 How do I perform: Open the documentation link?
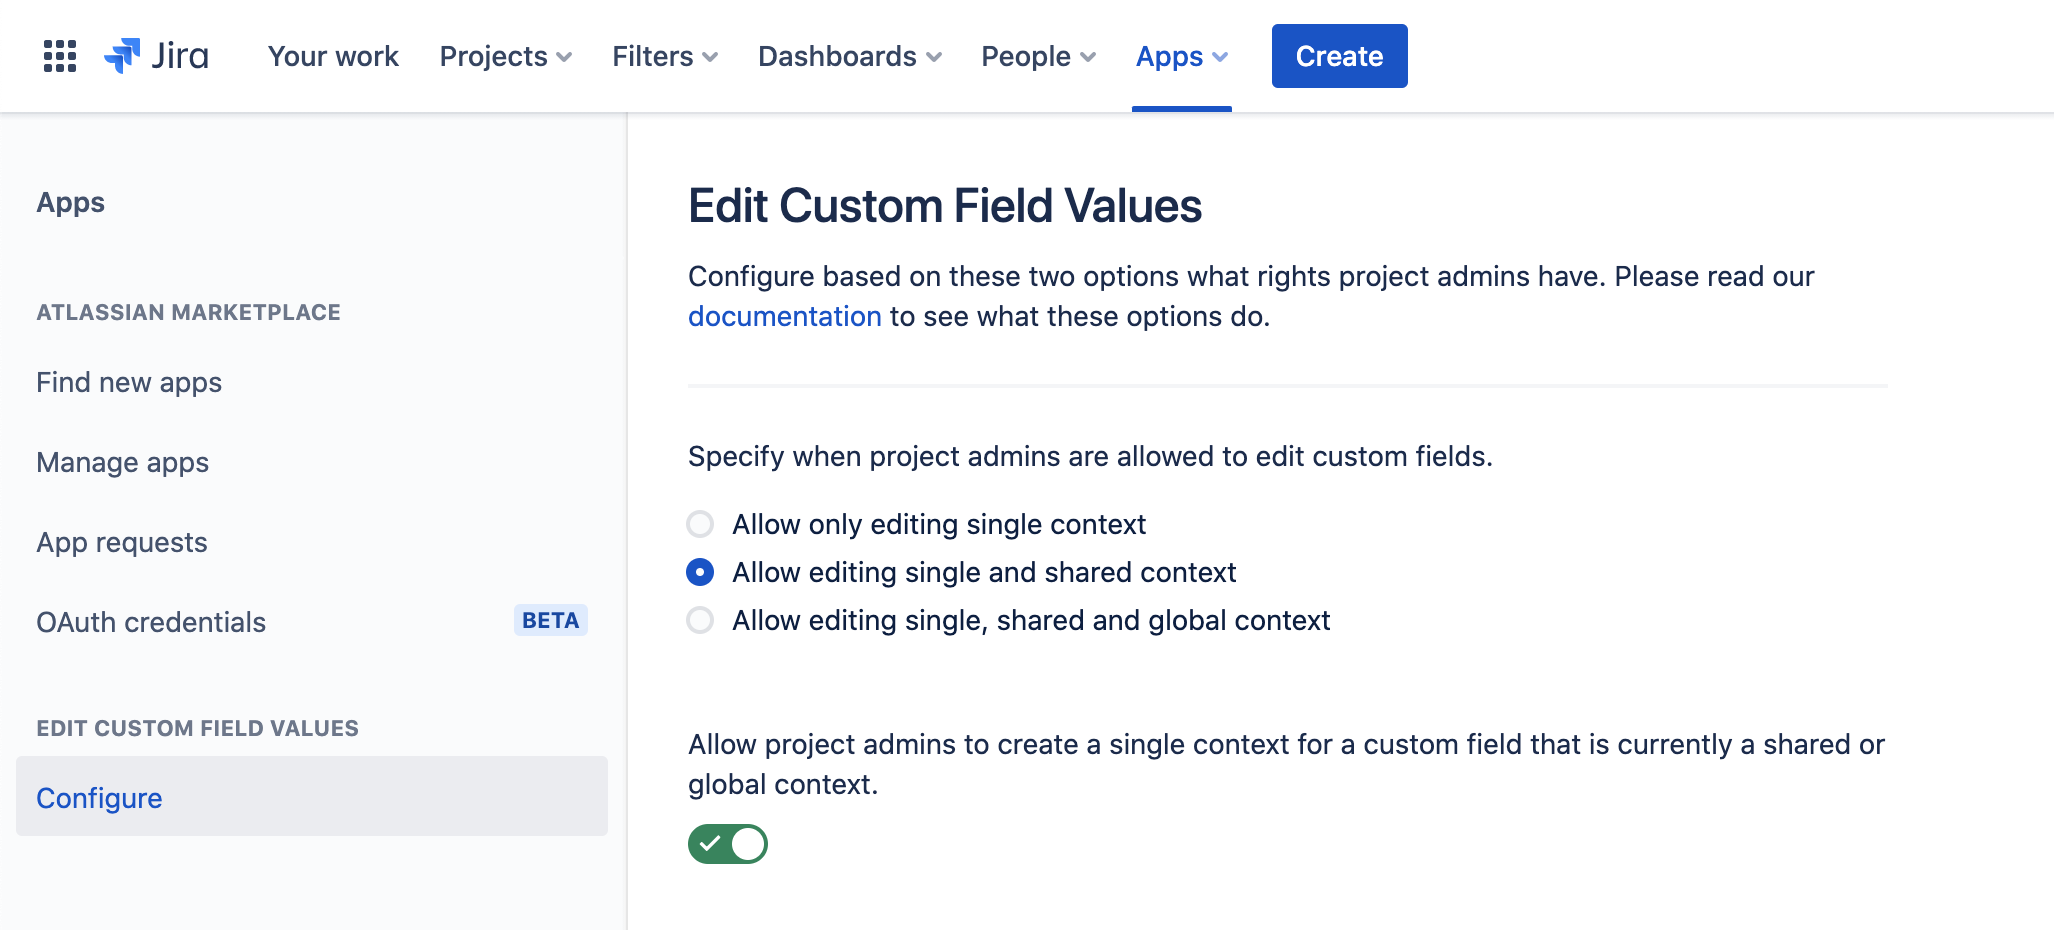[784, 316]
